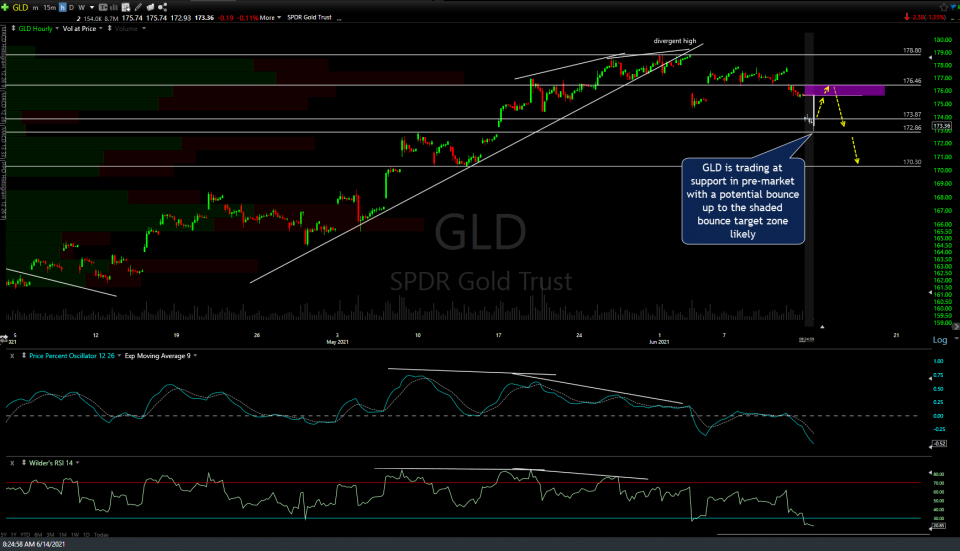Click the ellipsis after SPDR Gold Trust
Image resolution: width=960 pixels, height=551 pixels.
[x=339, y=19]
